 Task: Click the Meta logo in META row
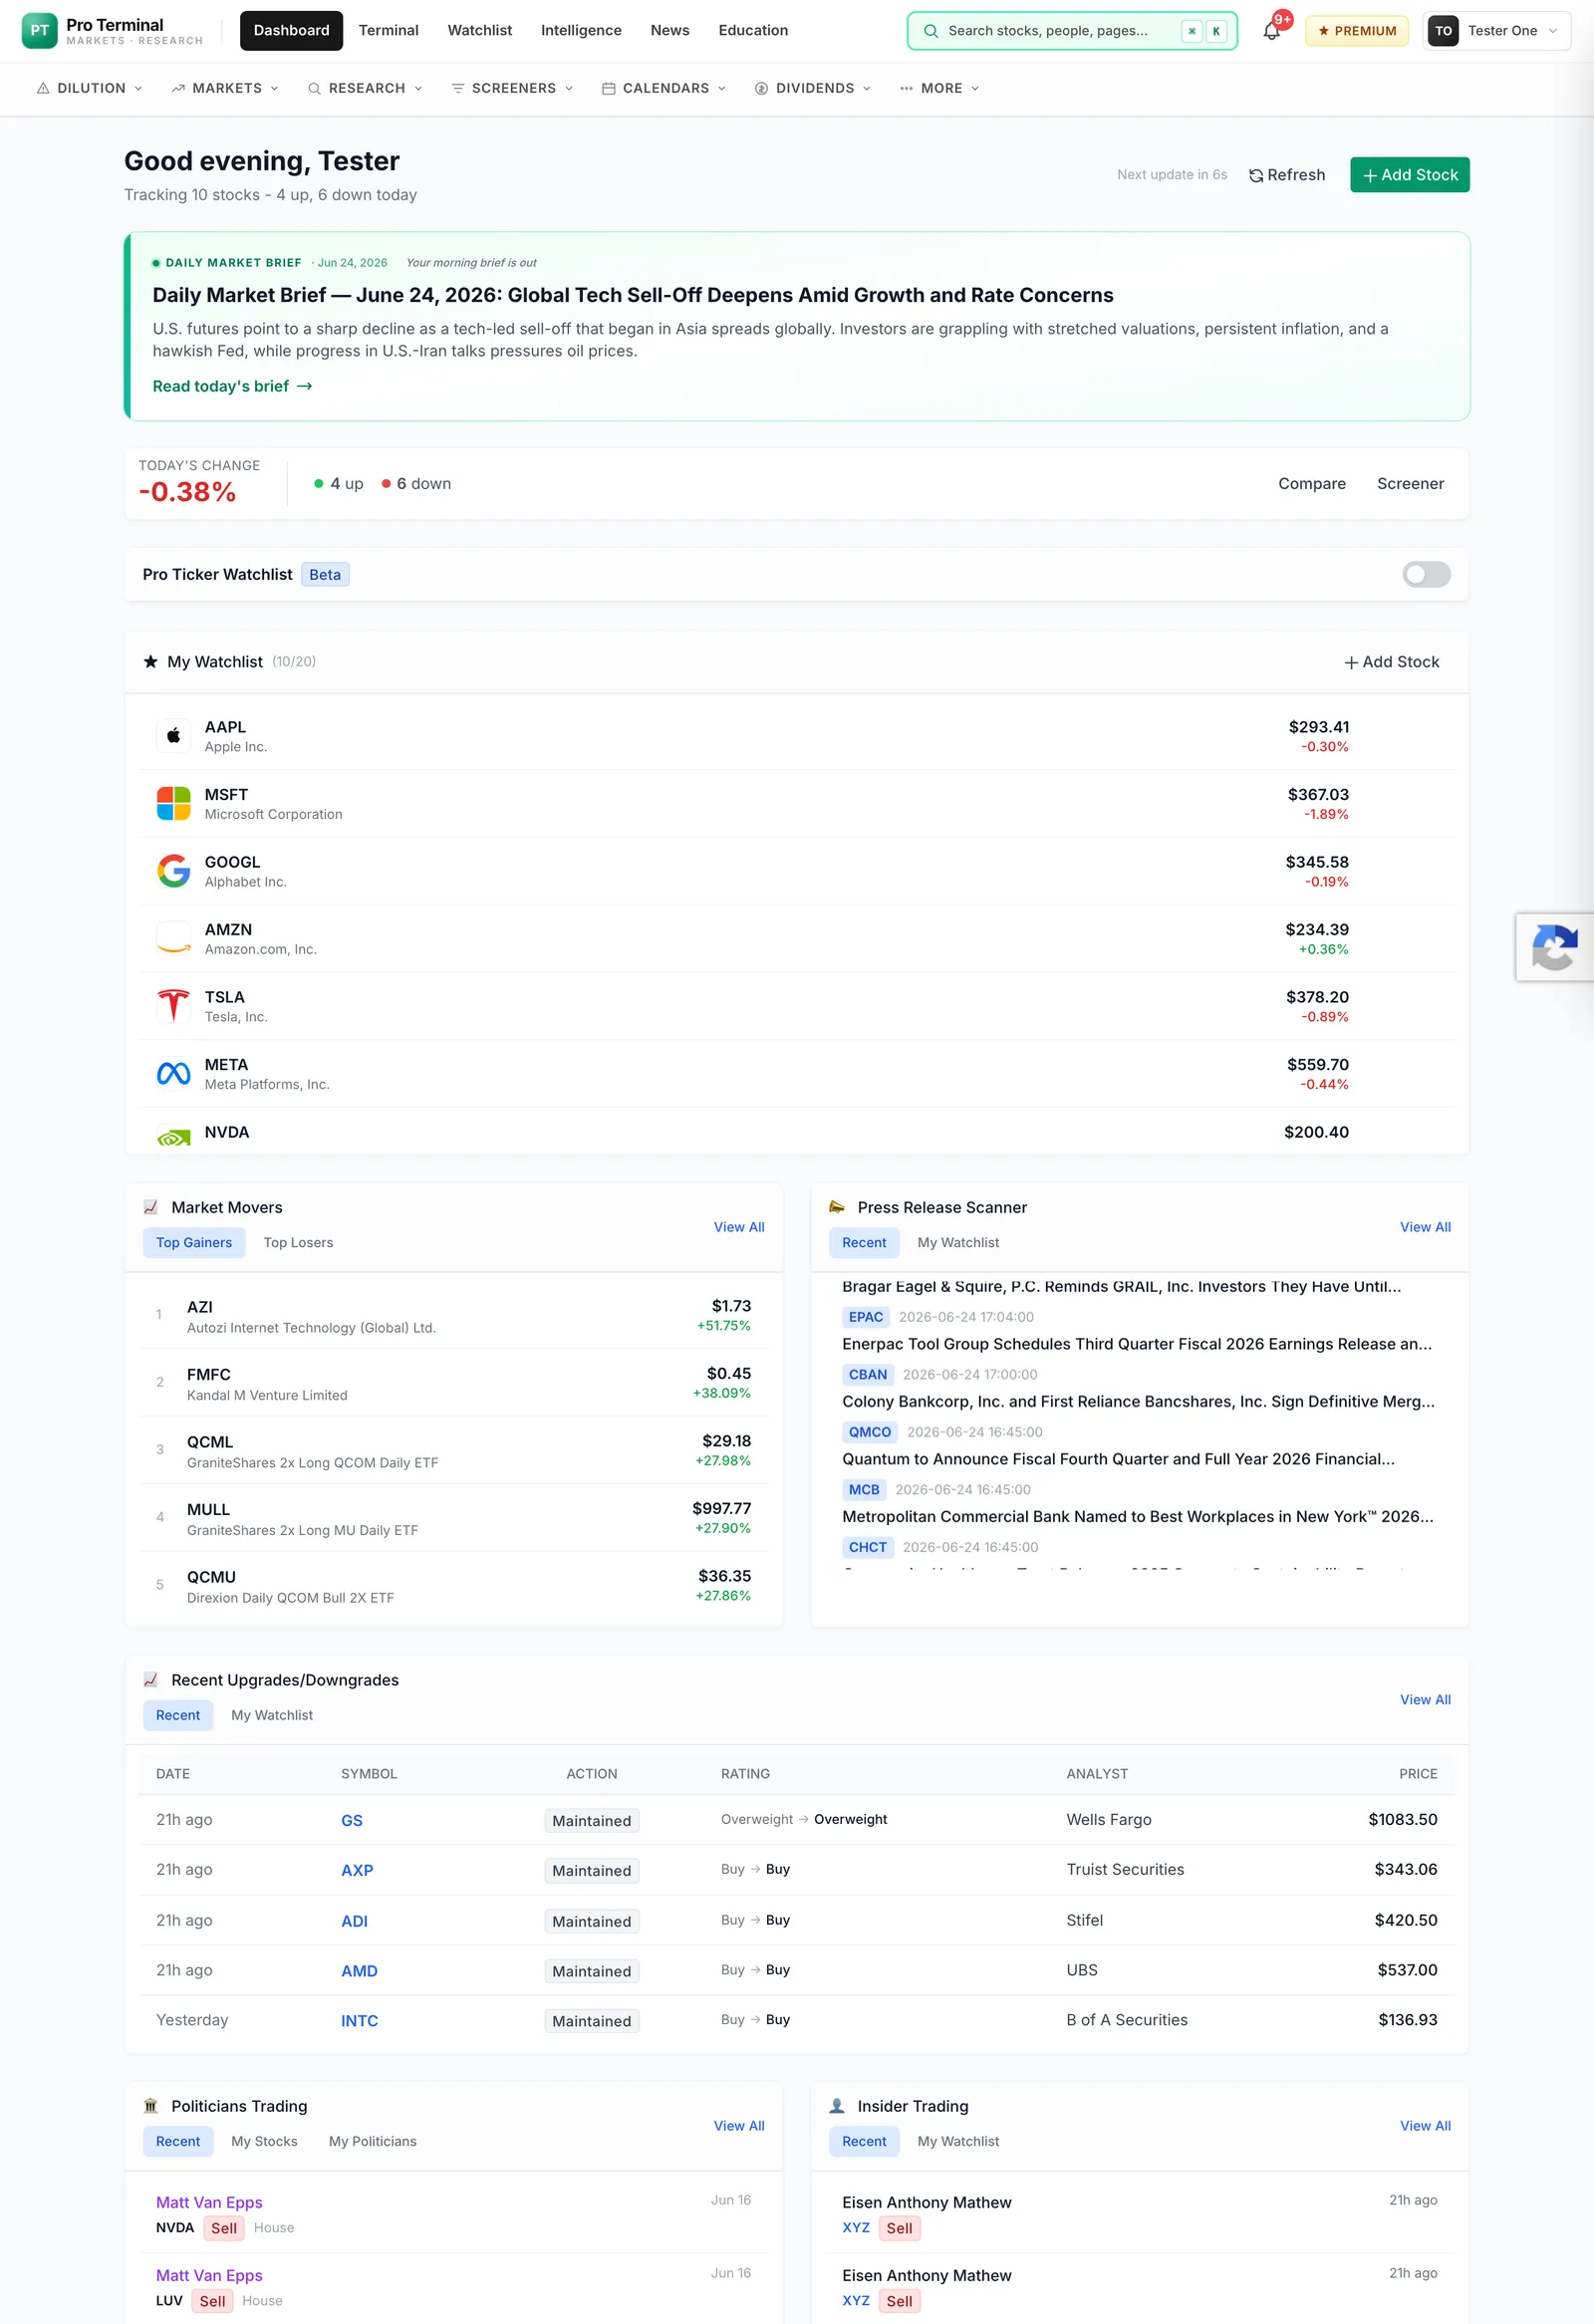pos(174,1073)
